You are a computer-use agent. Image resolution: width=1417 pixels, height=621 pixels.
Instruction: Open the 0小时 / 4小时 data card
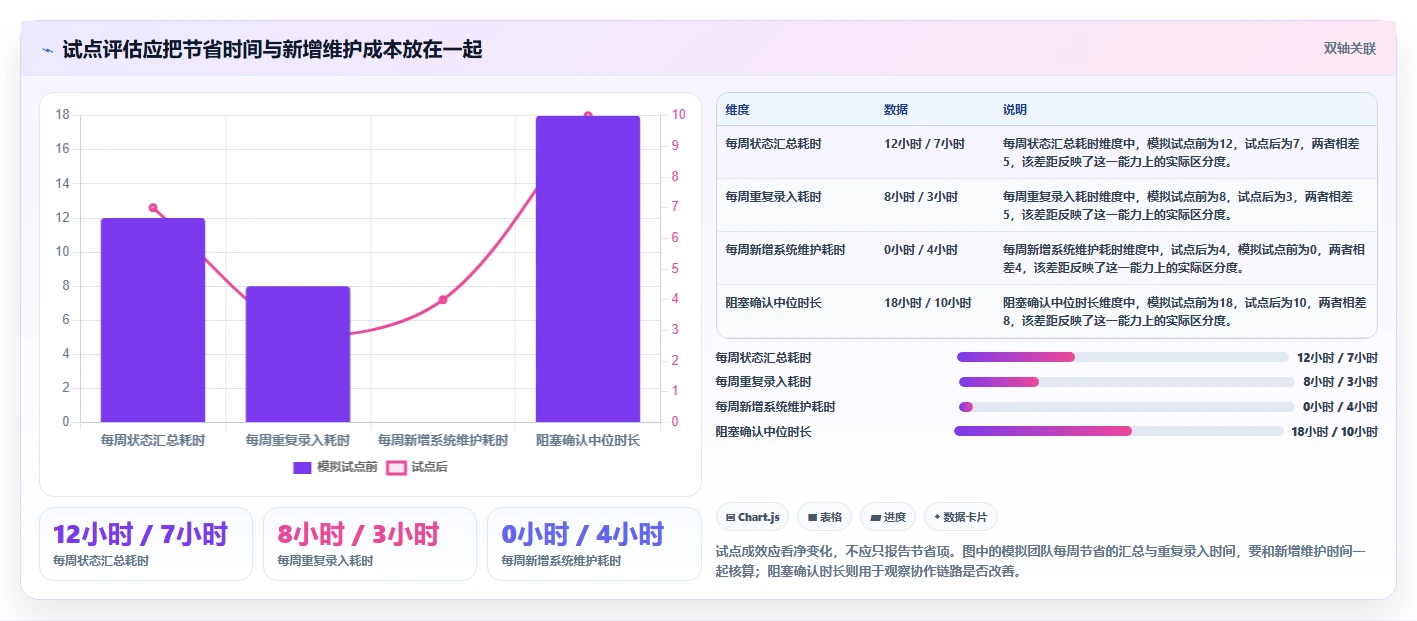click(594, 544)
